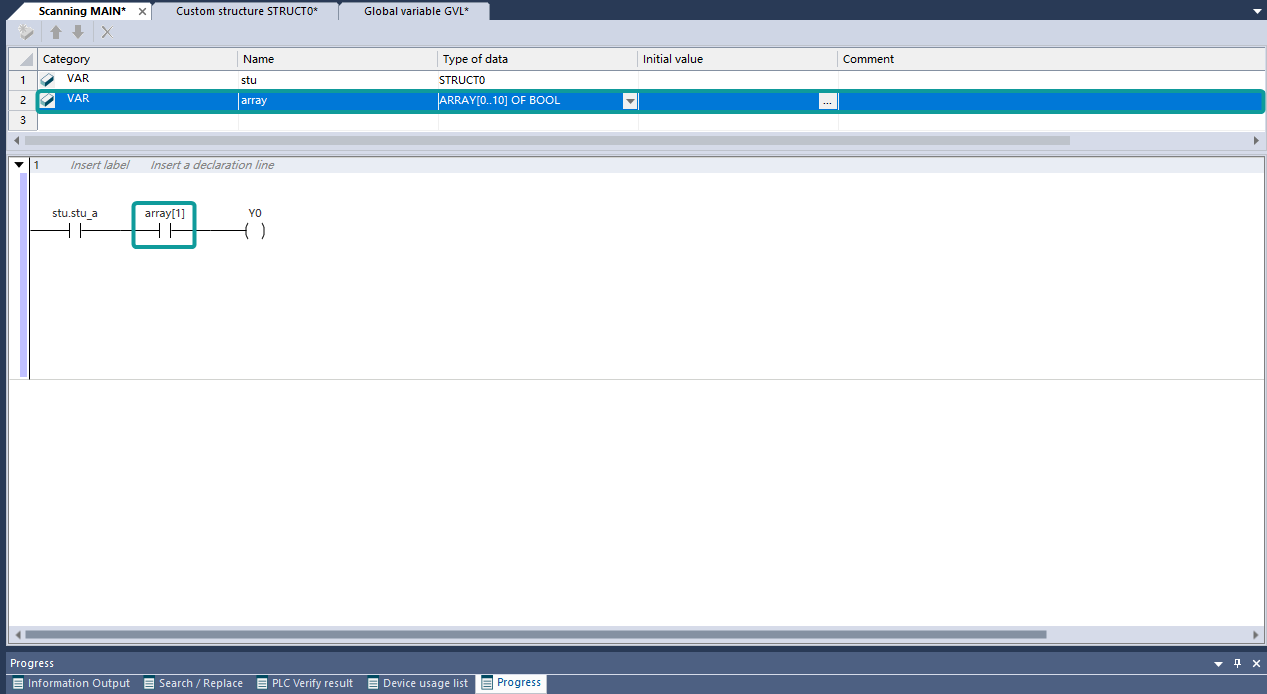1267x694 pixels.
Task: Click the move row up arrow
Action: tap(56, 32)
